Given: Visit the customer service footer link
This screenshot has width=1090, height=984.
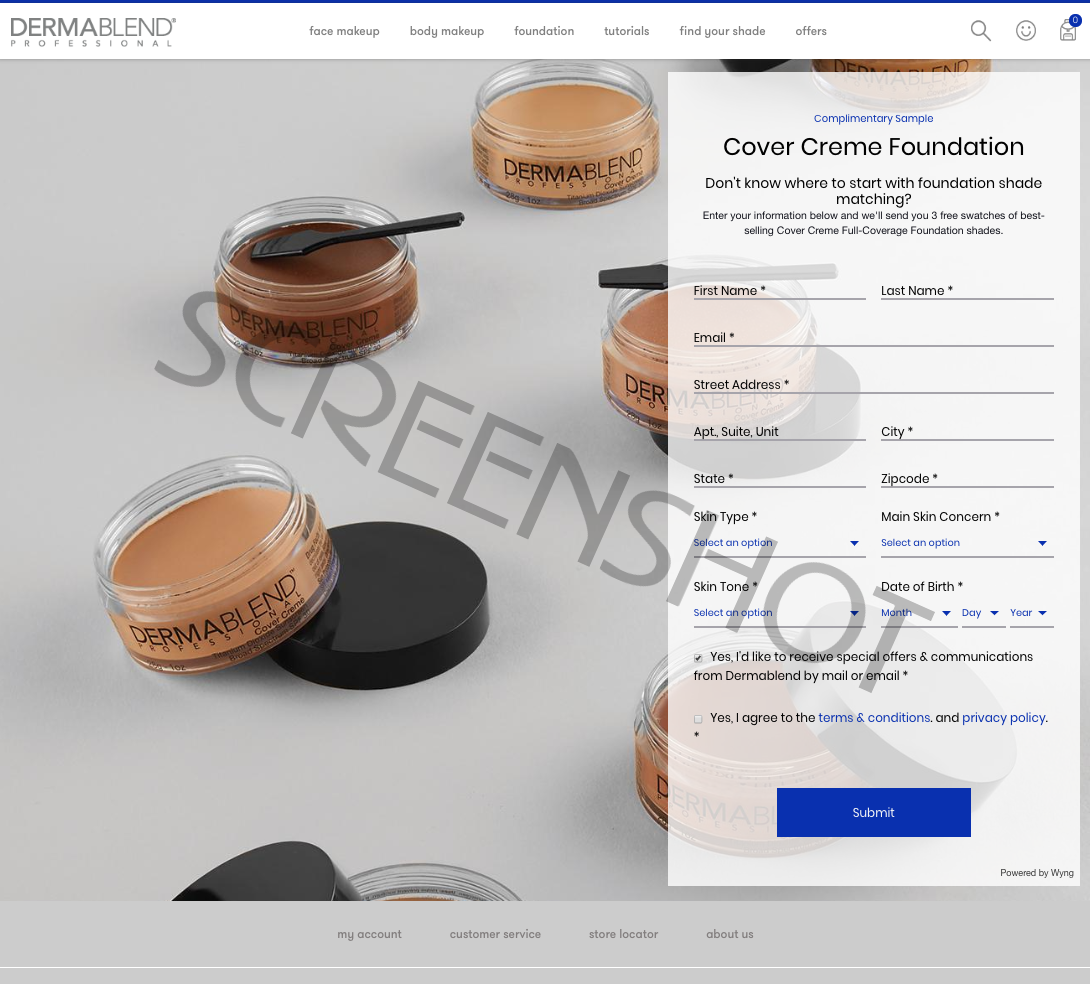Looking at the screenshot, I should coord(495,935).
